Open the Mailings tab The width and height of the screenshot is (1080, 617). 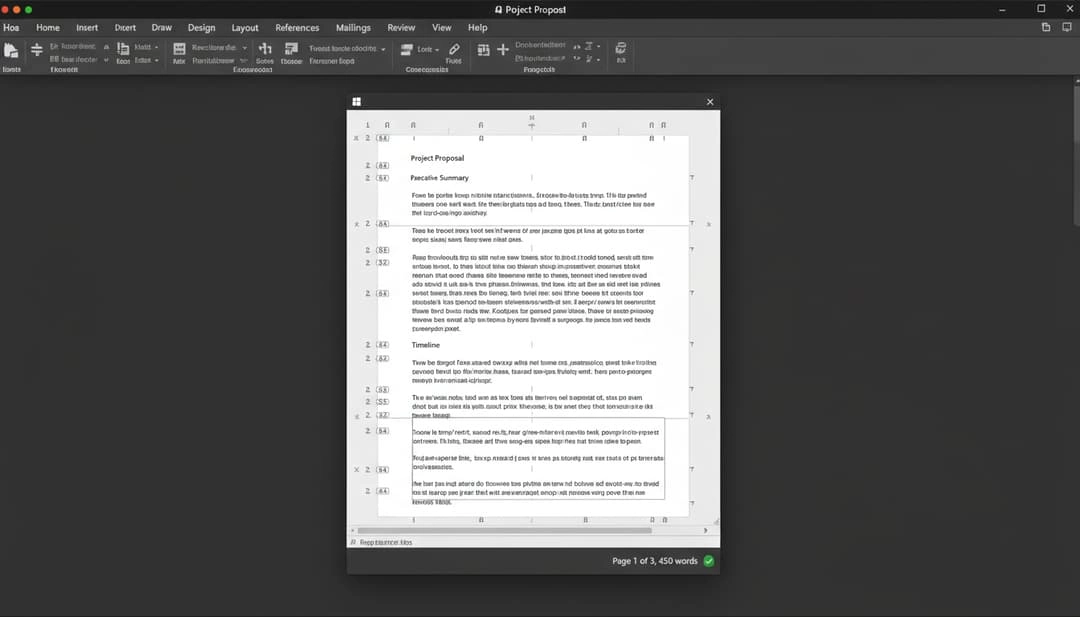[x=353, y=28]
